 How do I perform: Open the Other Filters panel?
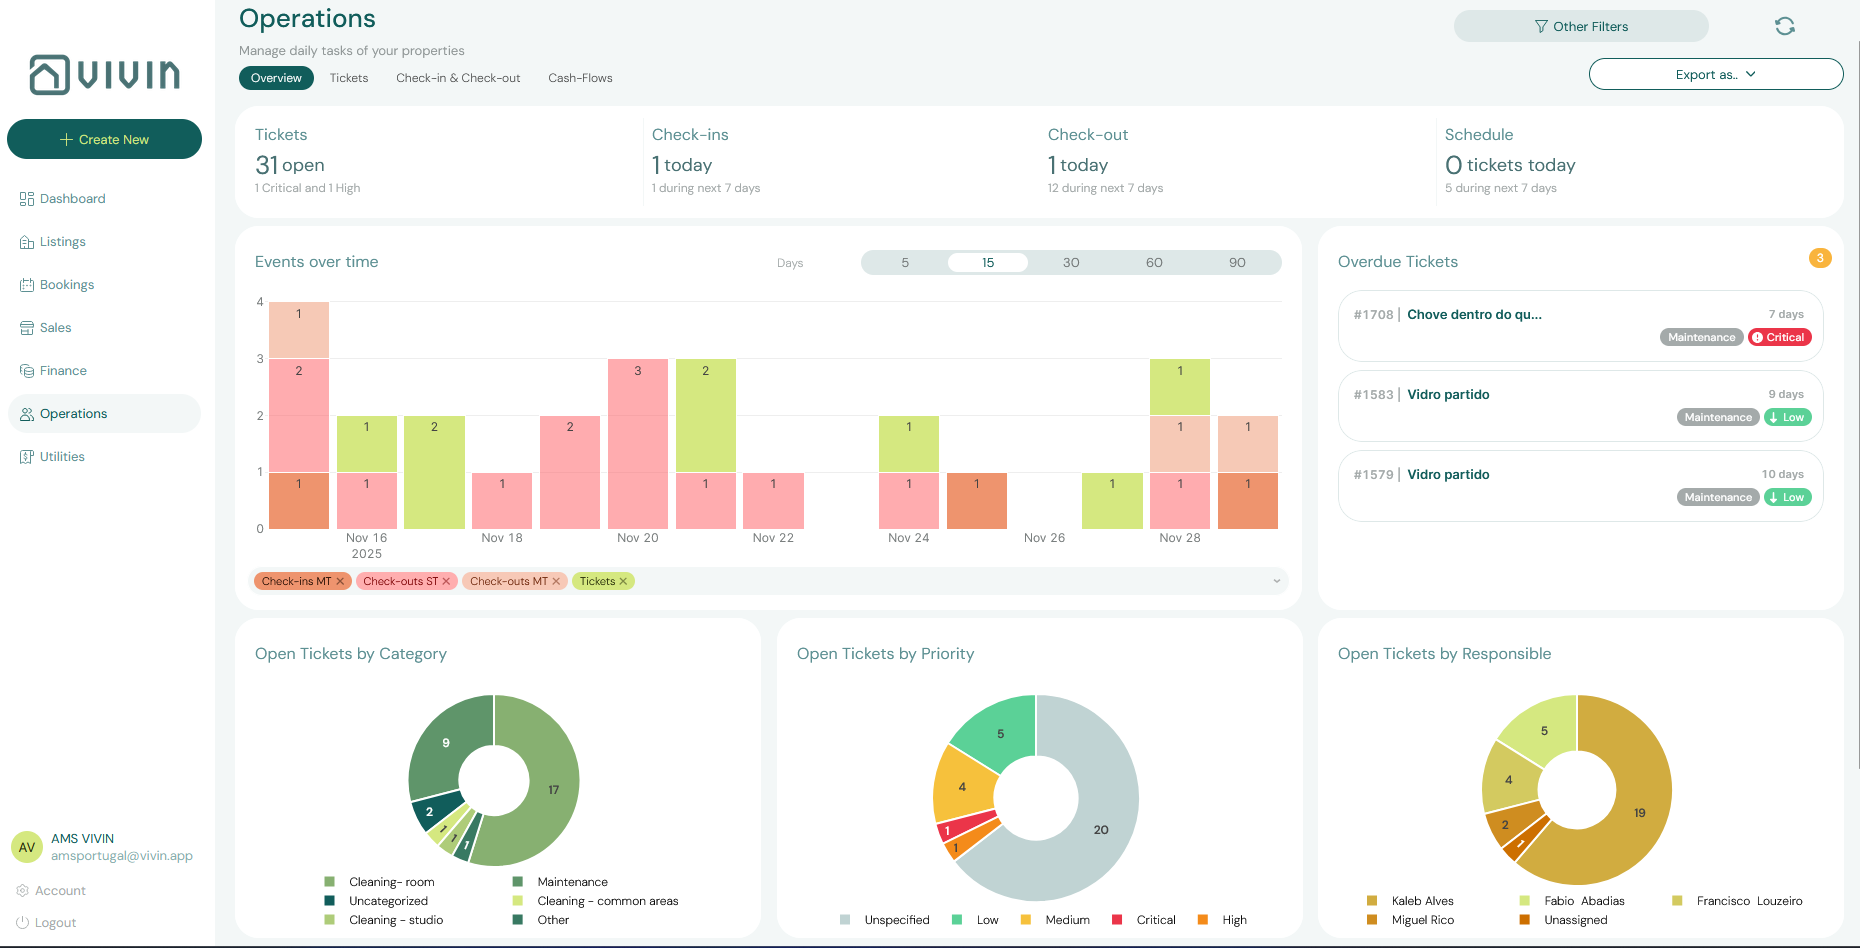click(x=1580, y=26)
